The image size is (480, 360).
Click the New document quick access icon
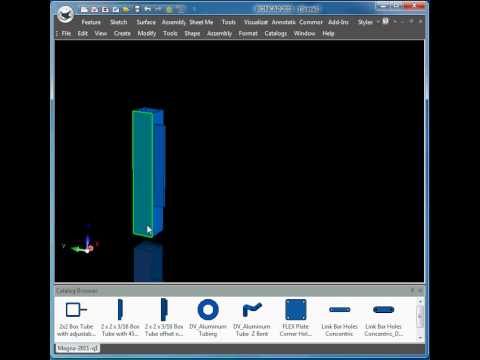click(84, 10)
